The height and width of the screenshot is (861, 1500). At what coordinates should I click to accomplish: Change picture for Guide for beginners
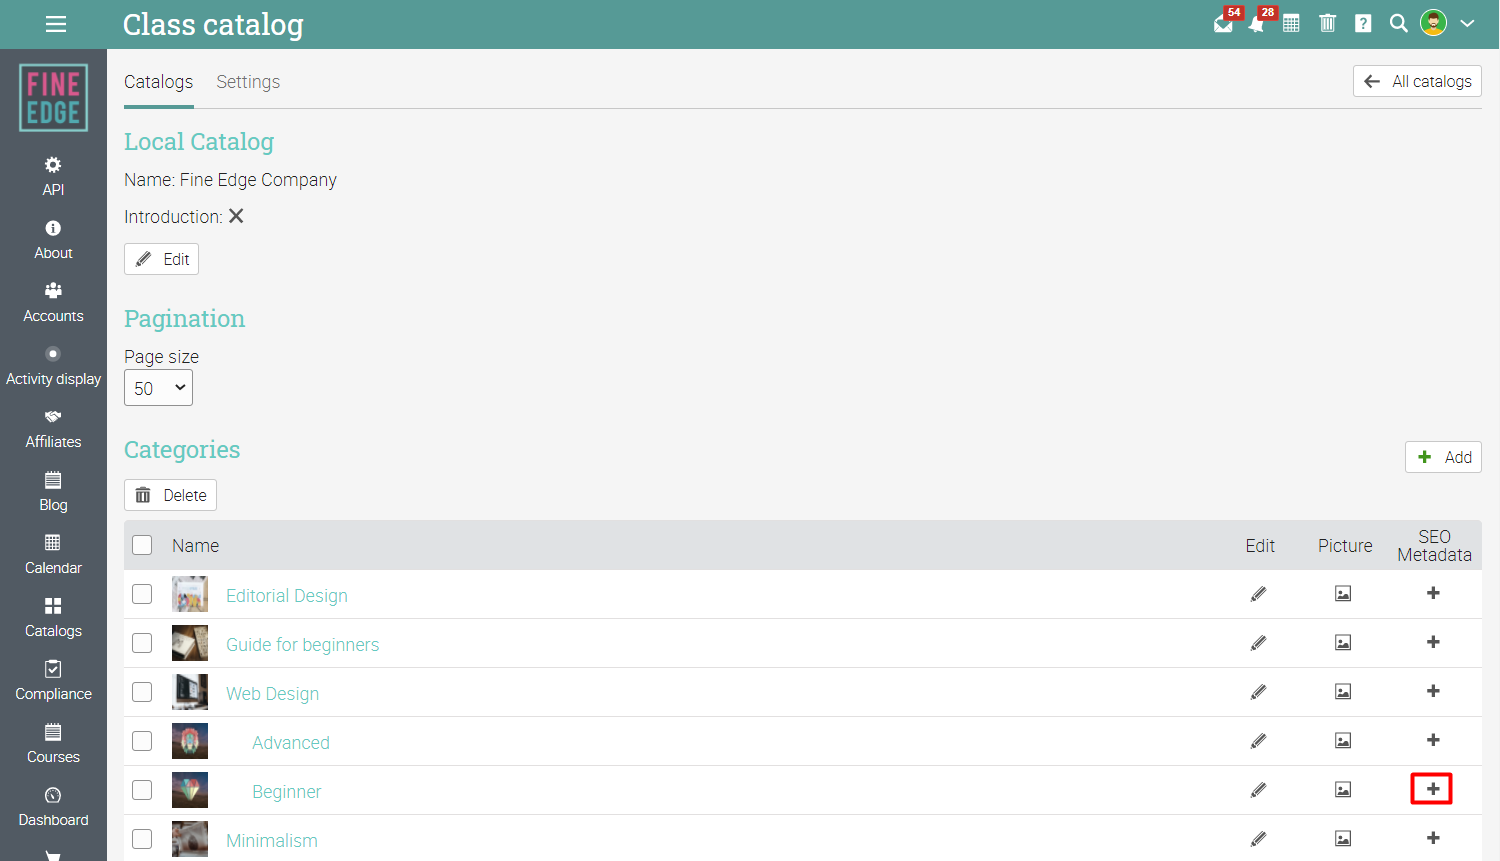(1343, 643)
